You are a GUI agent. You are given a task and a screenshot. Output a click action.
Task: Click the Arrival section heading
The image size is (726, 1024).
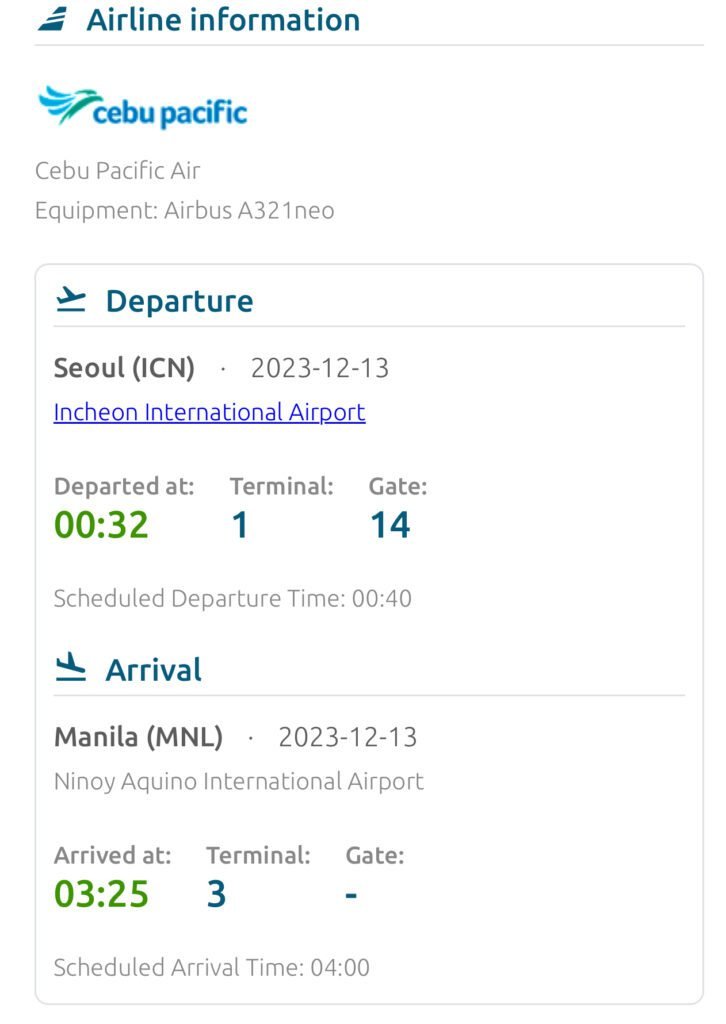pyautogui.click(x=153, y=669)
